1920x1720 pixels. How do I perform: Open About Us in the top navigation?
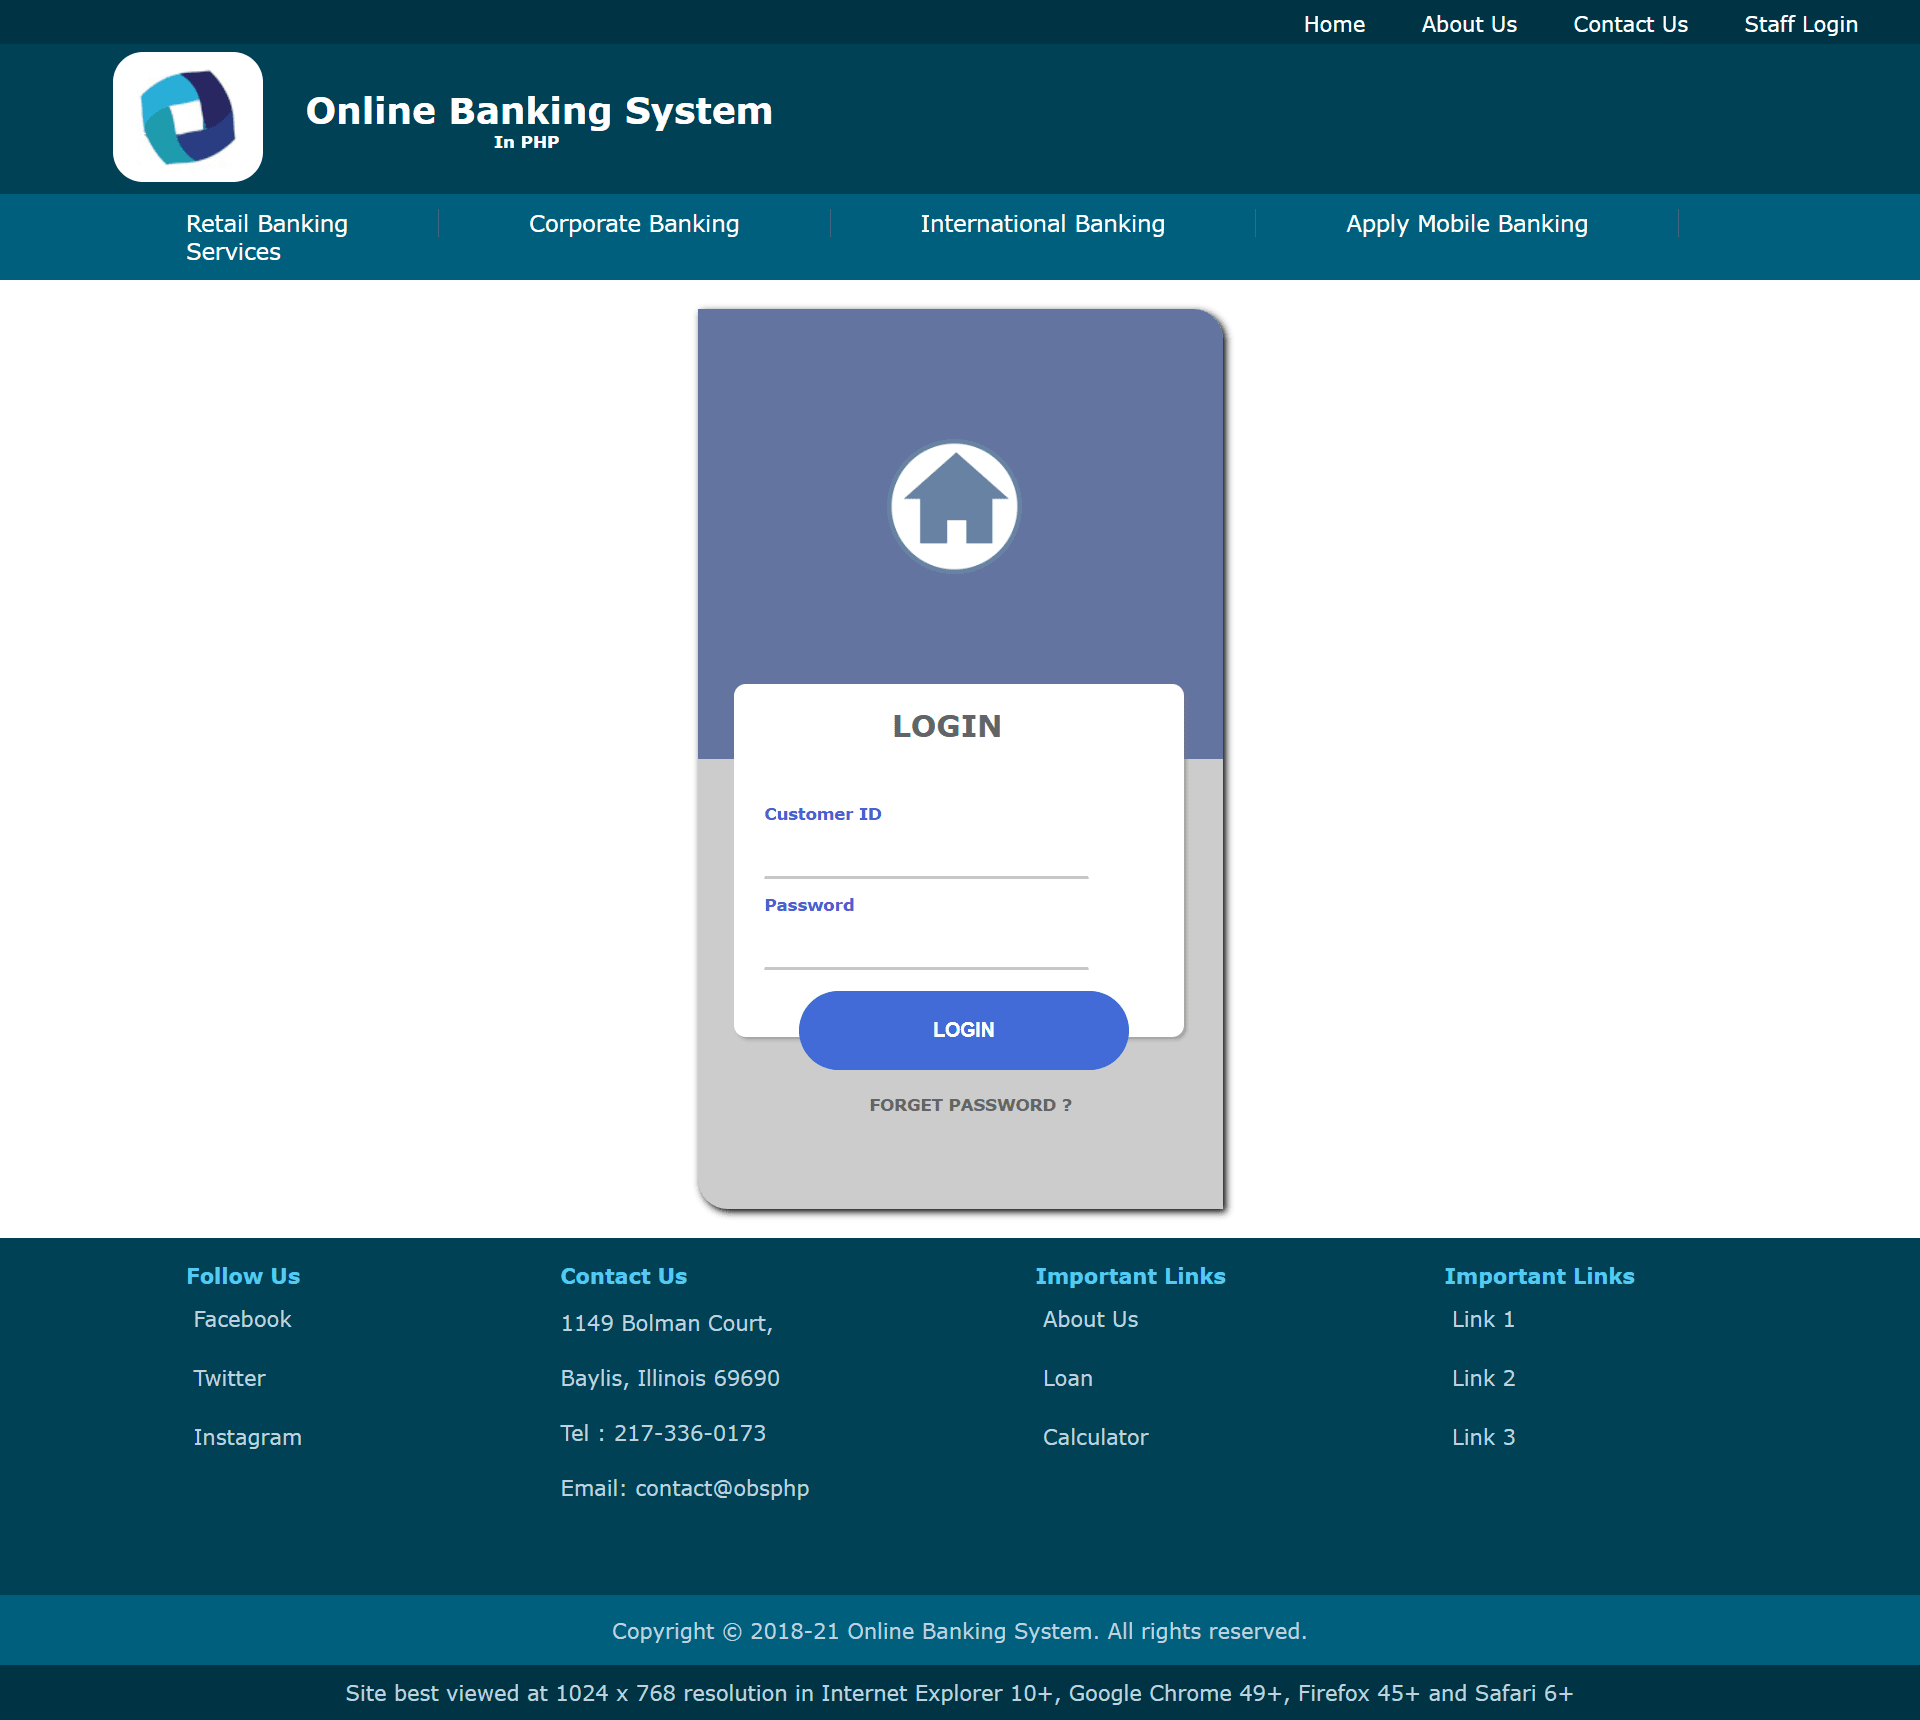pos(1469,24)
